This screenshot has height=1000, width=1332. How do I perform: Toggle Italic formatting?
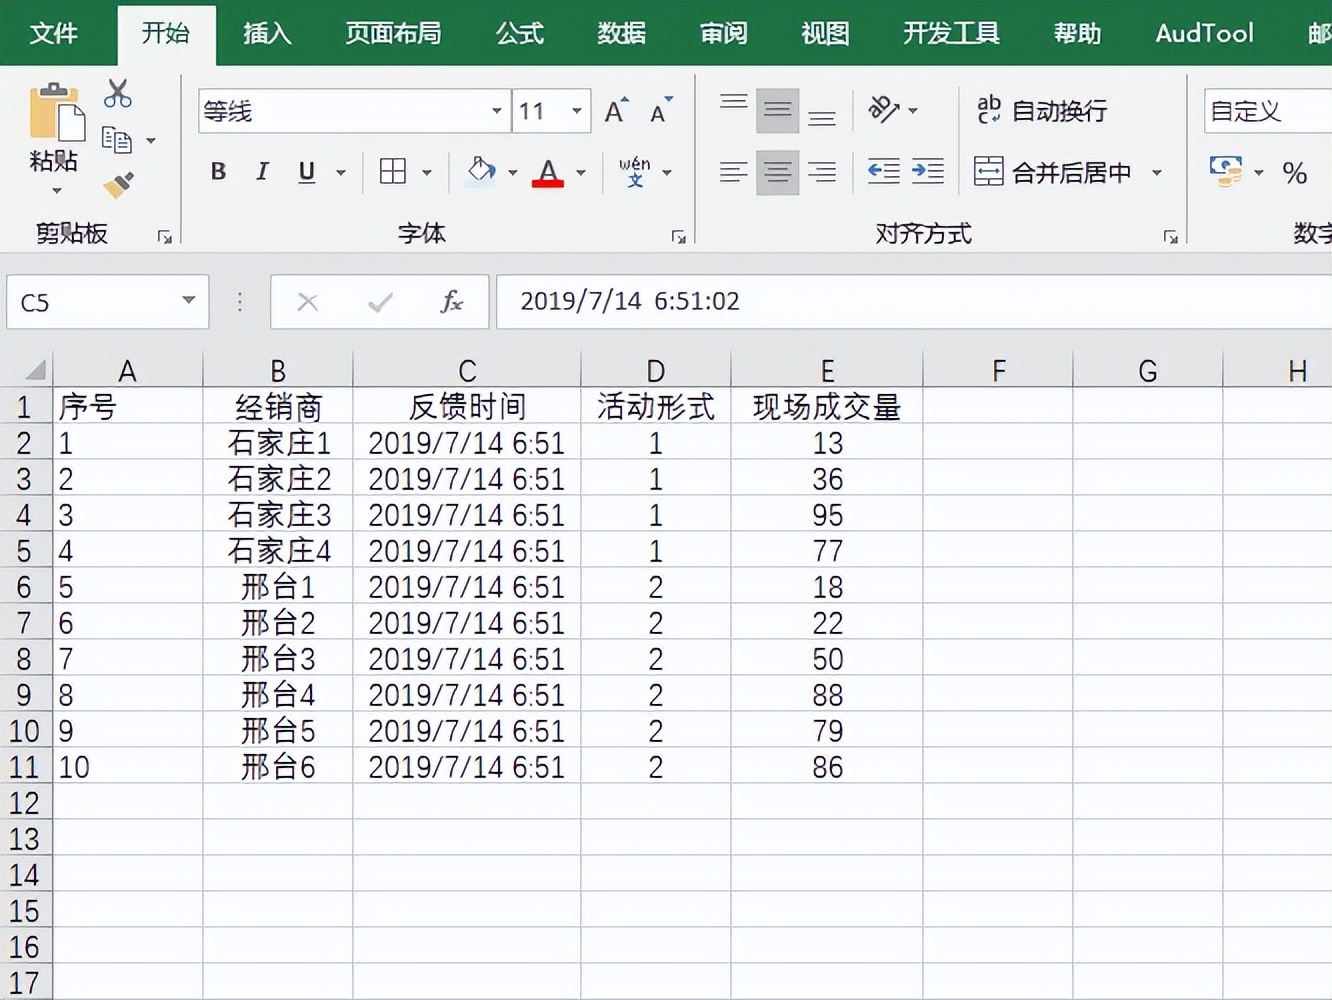(x=261, y=171)
